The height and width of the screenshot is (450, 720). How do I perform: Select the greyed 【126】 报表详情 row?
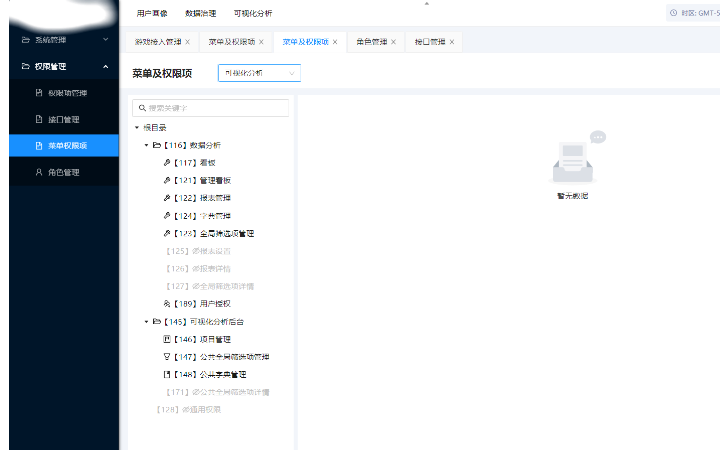click(198, 269)
